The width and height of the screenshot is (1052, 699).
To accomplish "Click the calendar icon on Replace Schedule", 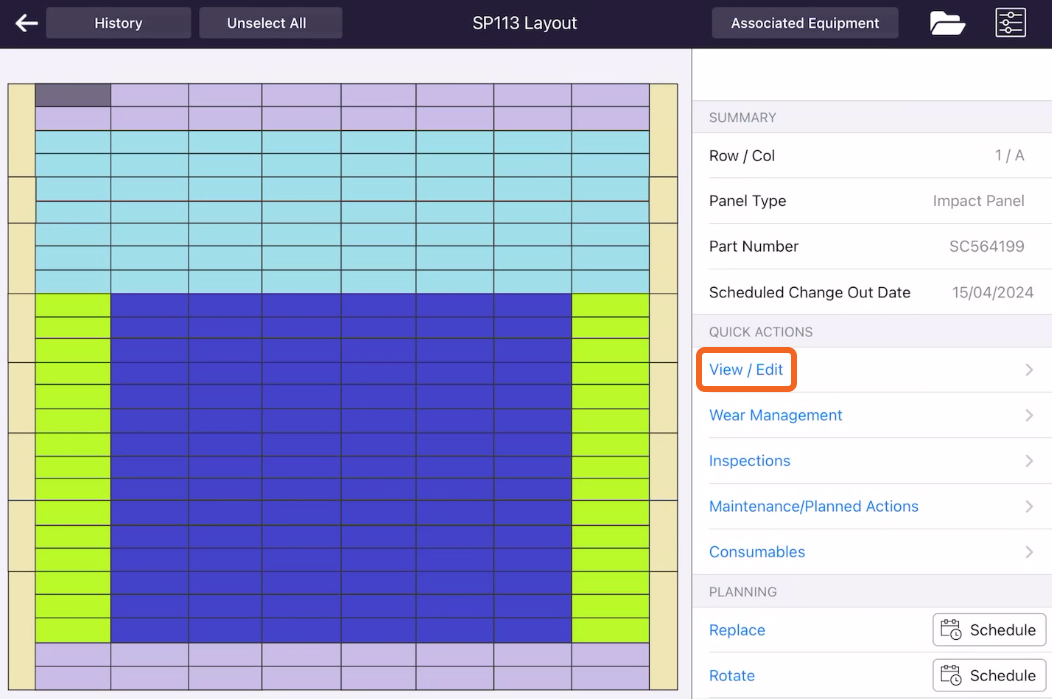I will pyautogui.click(x=951, y=630).
